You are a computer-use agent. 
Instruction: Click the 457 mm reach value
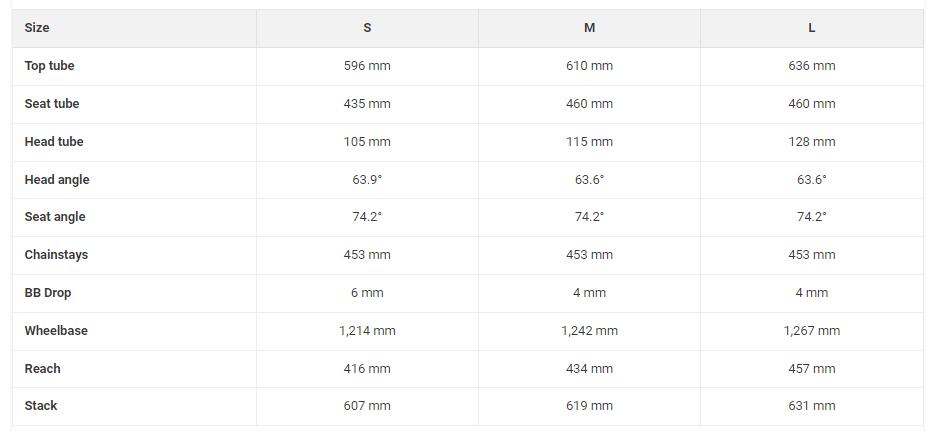coord(812,368)
